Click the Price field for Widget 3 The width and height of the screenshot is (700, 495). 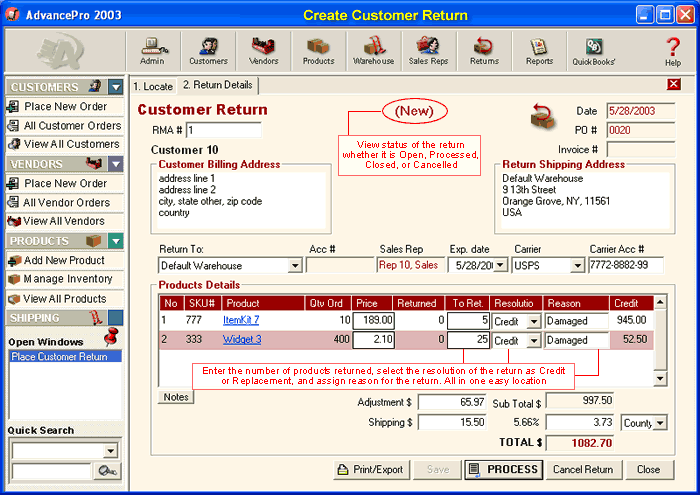374,340
